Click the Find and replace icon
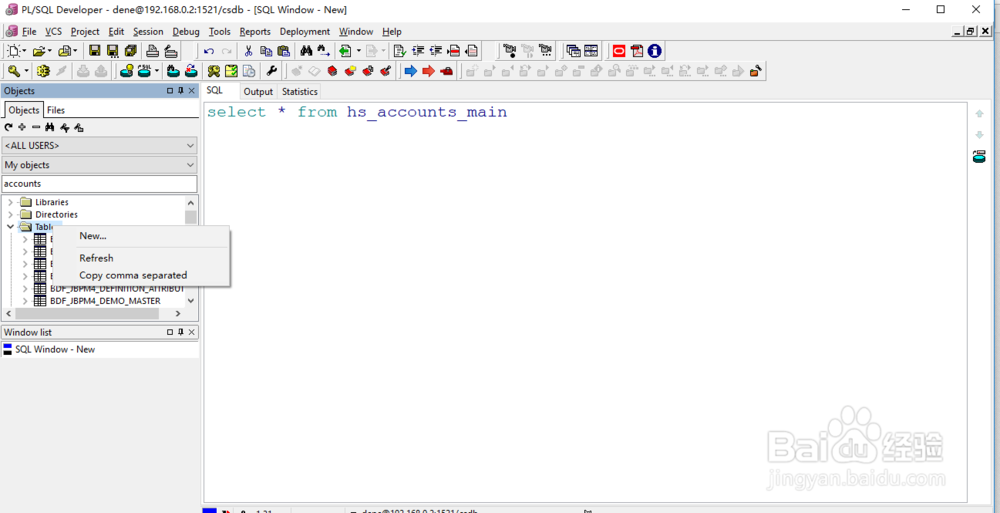 pyautogui.click(x=323, y=51)
